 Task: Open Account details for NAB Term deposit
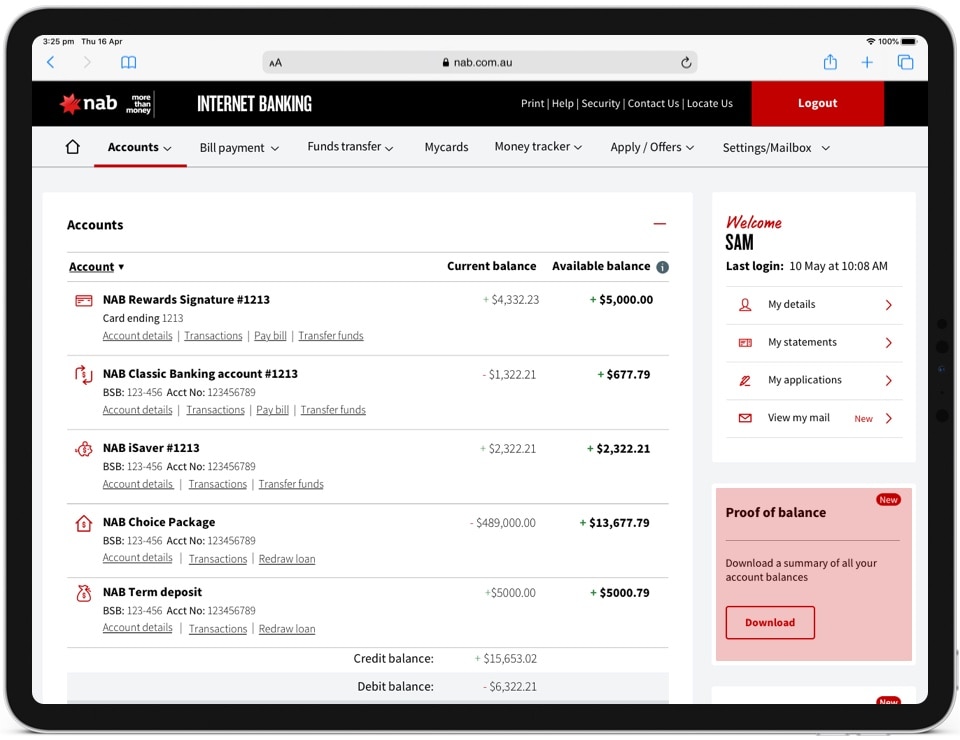coord(138,628)
